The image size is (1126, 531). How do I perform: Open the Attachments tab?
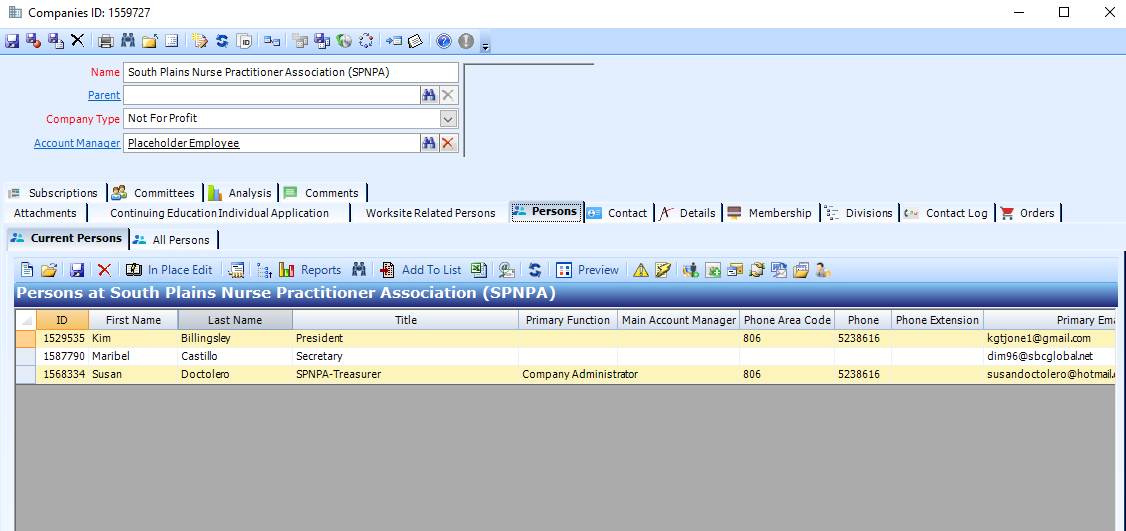coord(45,213)
